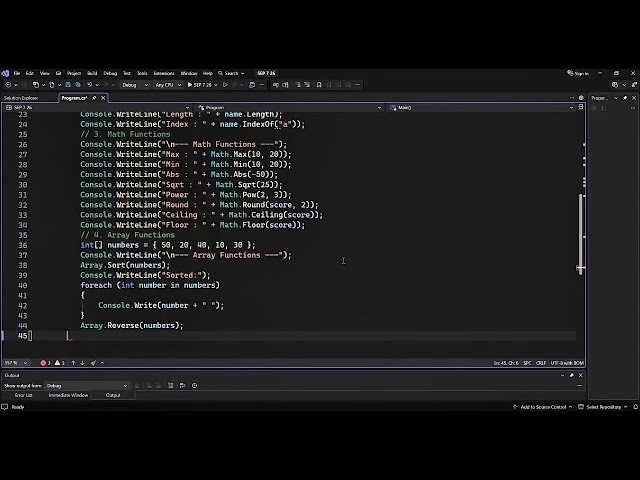Go to previous issue up arrow
640x480 pixels.
click(73, 363)
